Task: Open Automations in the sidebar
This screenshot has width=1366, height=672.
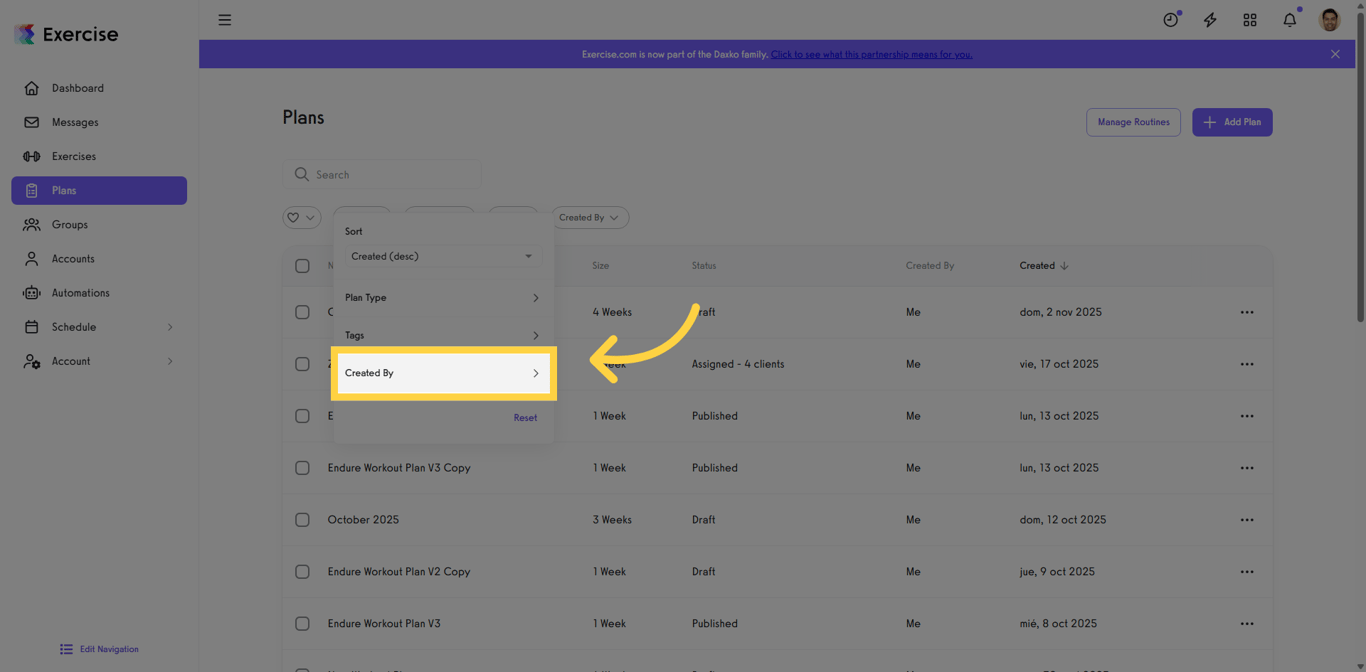Action: coord(80,293)
